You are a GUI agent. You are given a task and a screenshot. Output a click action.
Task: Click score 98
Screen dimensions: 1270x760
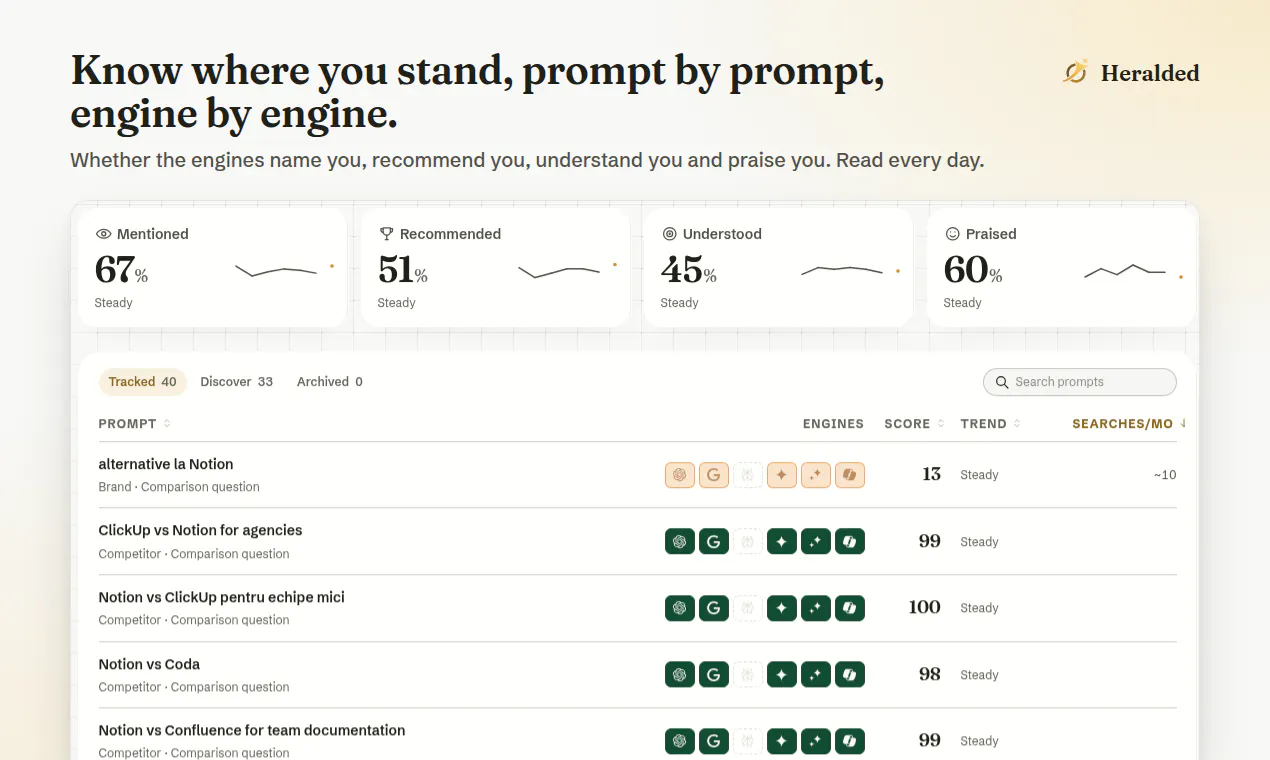pyautogui.click(x=930, y=674)
